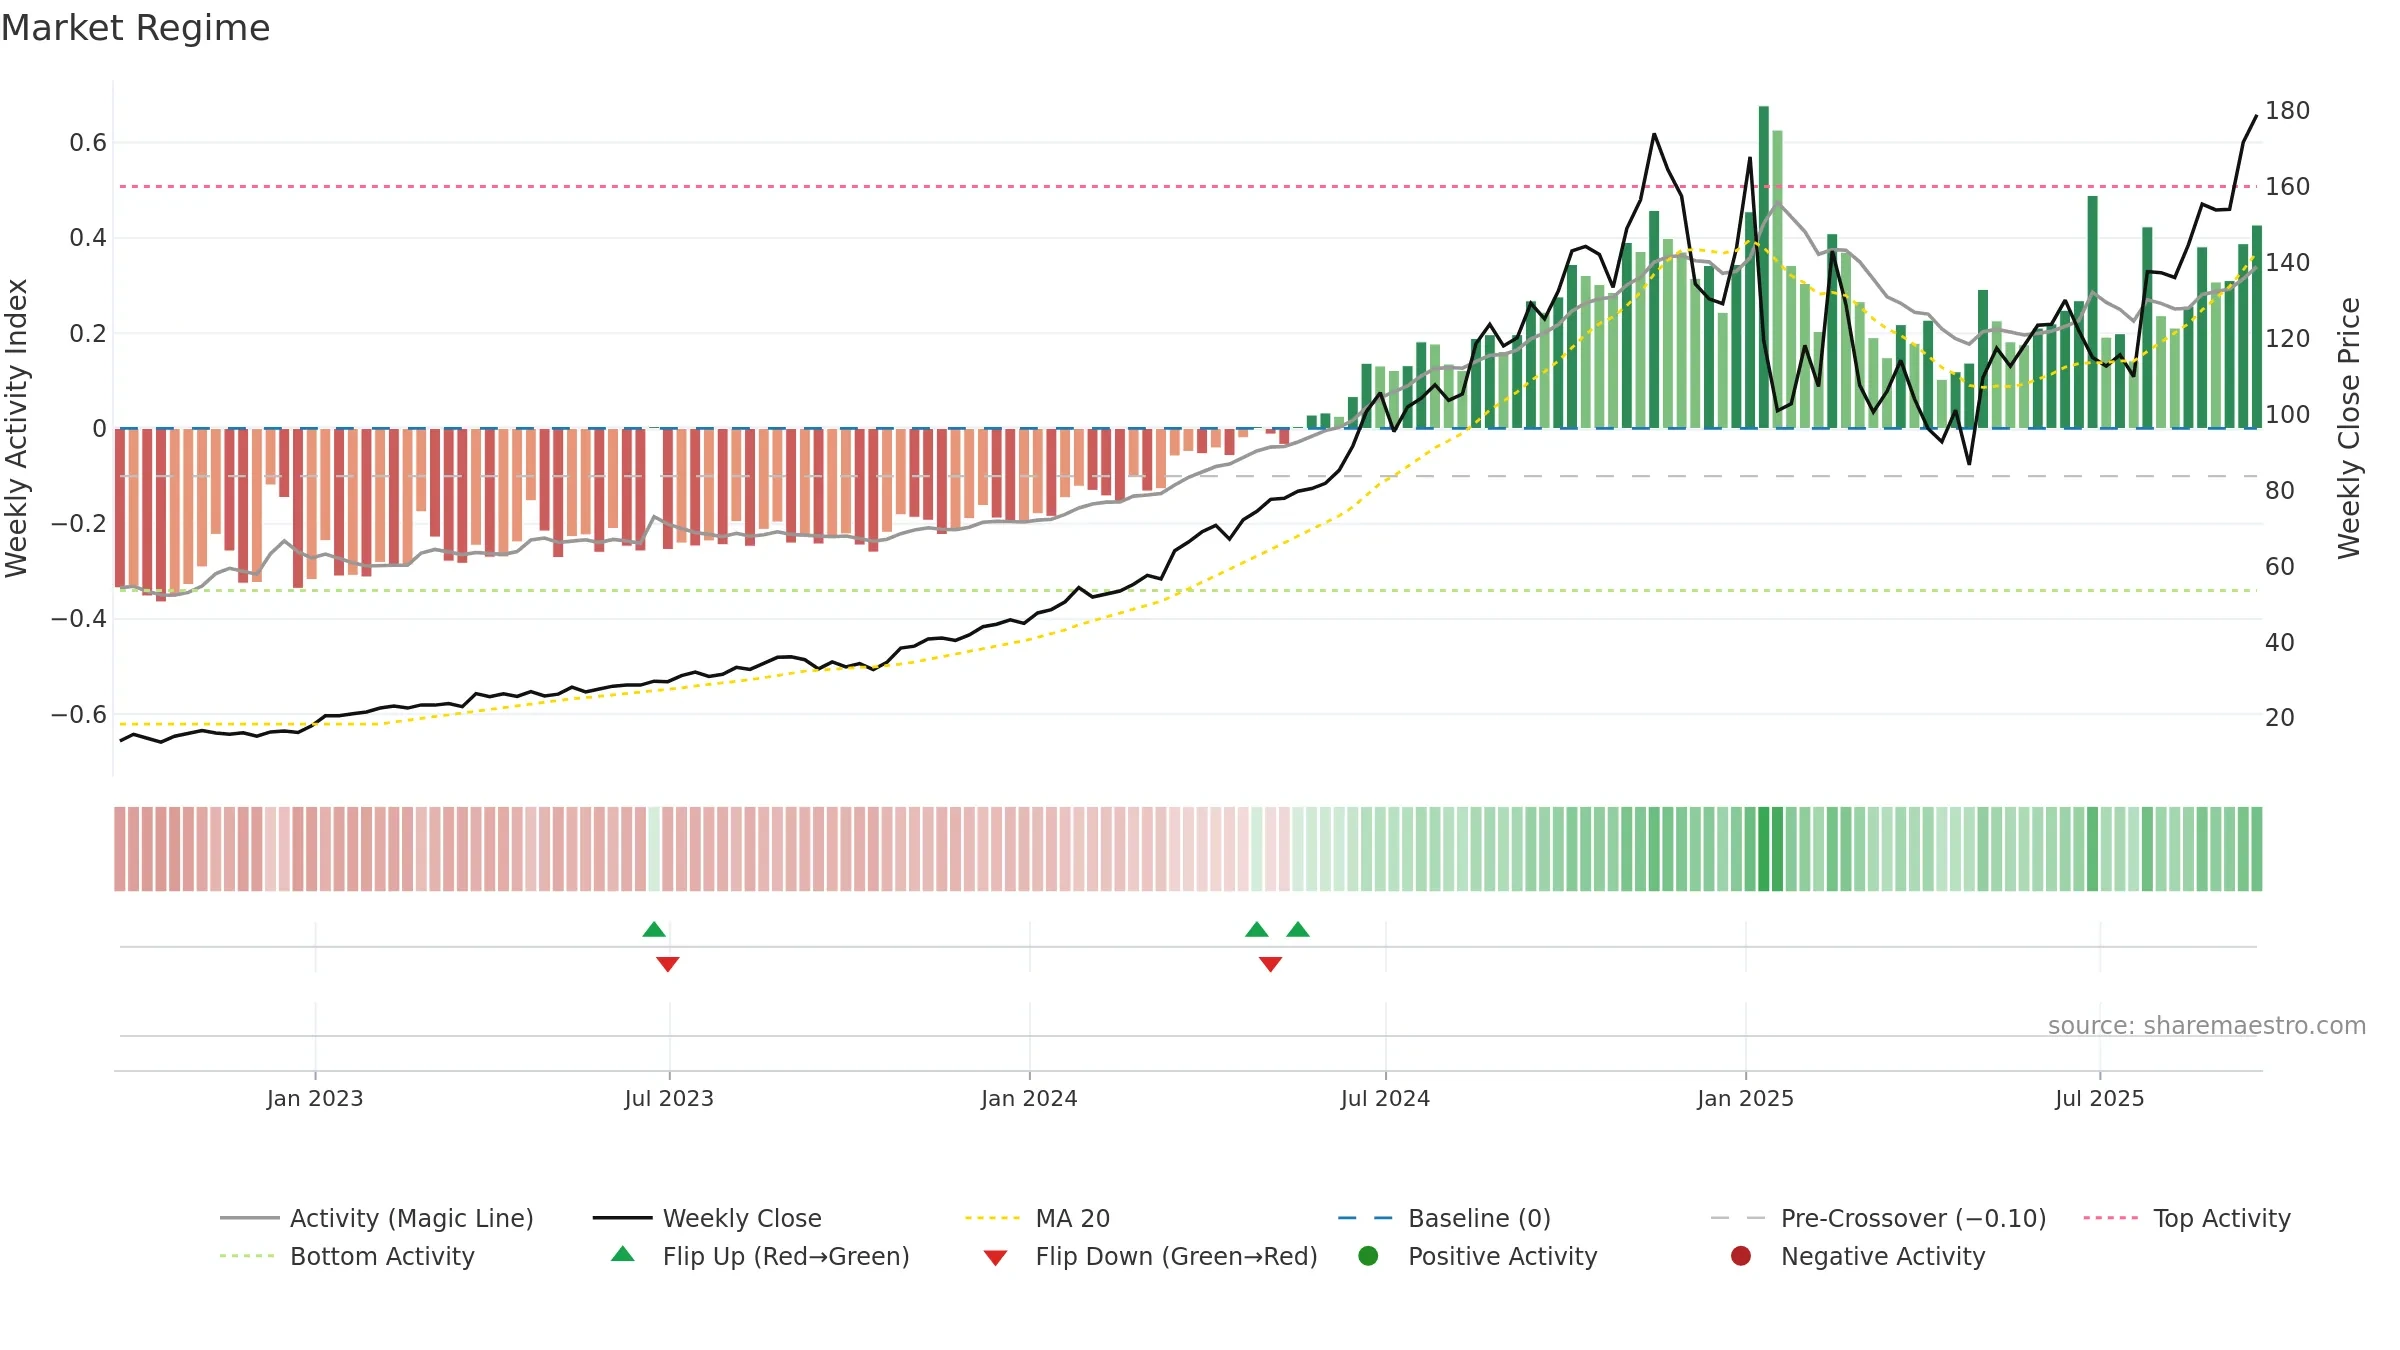
Task: Click the green Flip Up triangle legend icon
Action: click(x=623, y=1254)
